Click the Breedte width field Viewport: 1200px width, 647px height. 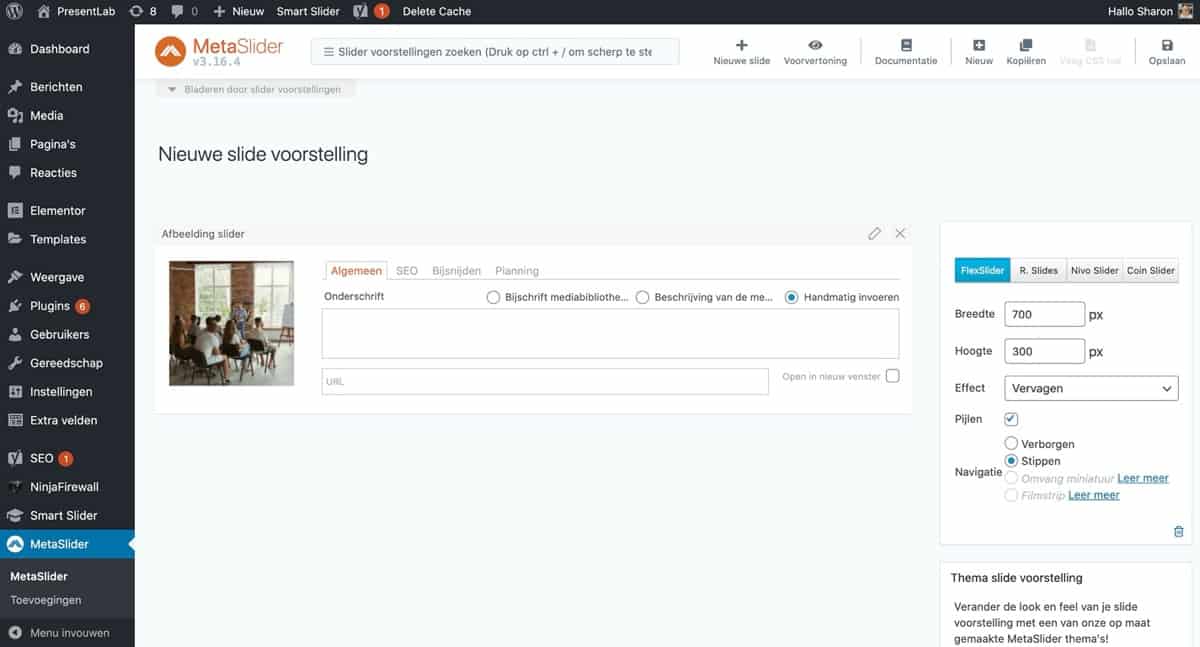coord(1044,314)
